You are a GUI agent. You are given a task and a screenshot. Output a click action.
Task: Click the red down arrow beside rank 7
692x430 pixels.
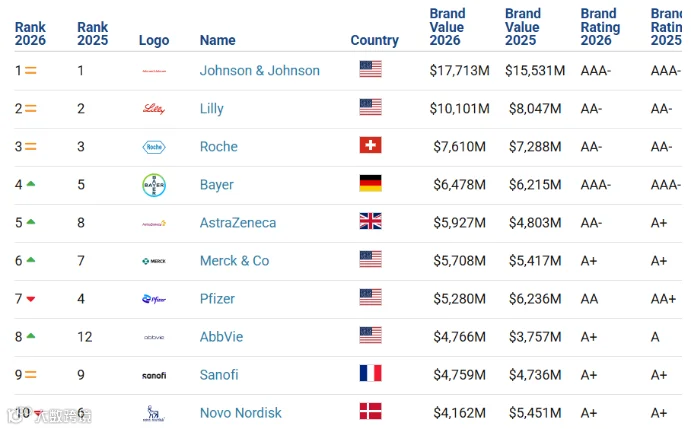[x=30, y=299]
